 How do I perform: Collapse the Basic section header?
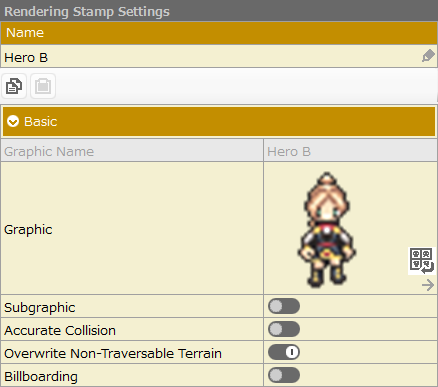[x=219, y=122]
